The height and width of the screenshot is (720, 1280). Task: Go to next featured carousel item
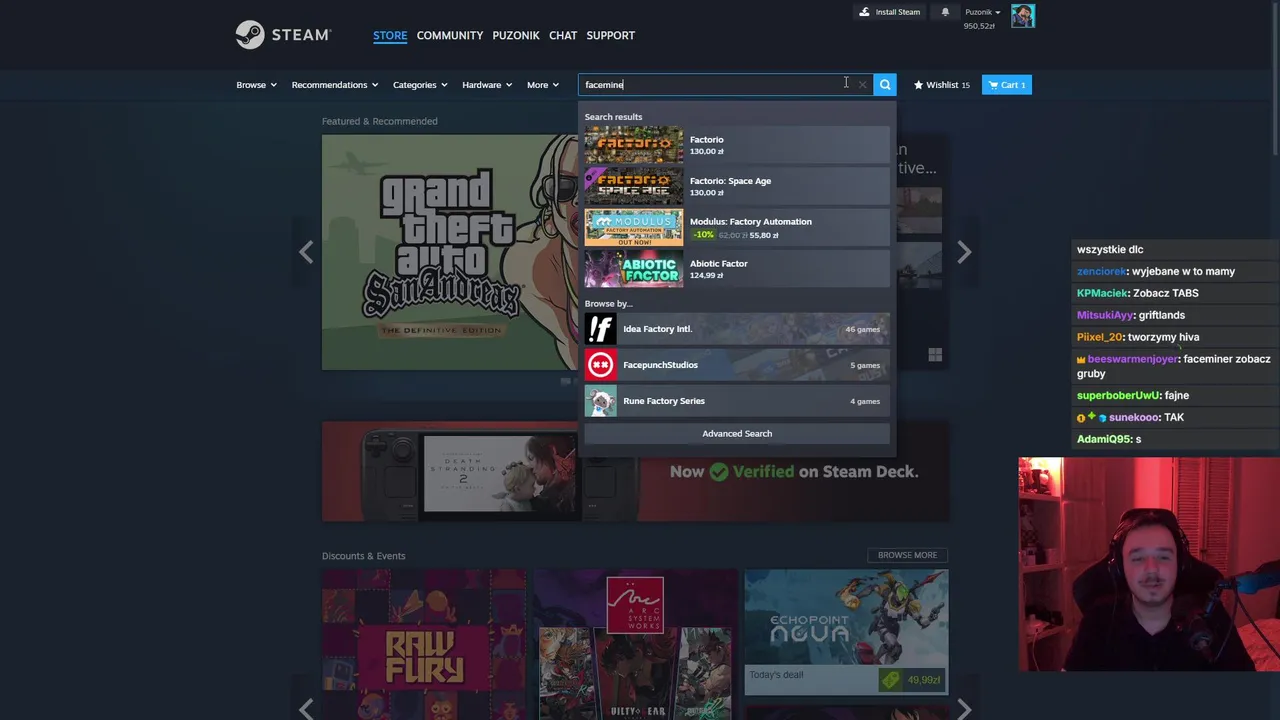point(964,251)
